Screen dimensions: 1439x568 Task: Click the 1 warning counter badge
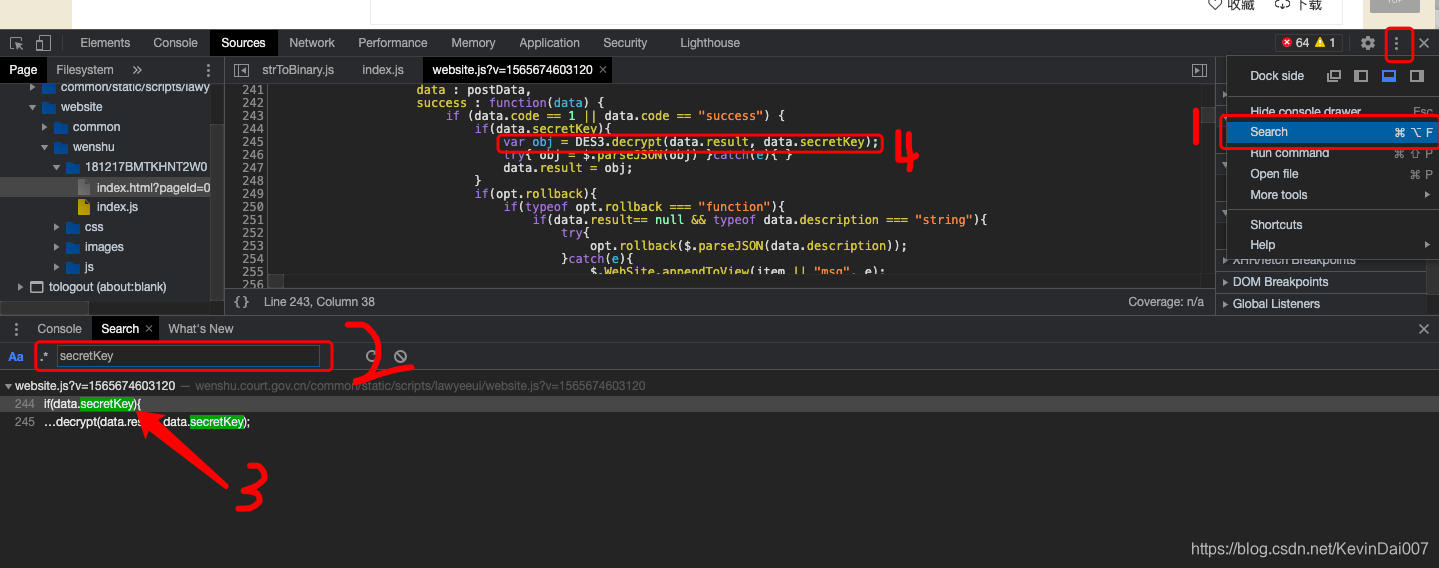pos(1325,43)
